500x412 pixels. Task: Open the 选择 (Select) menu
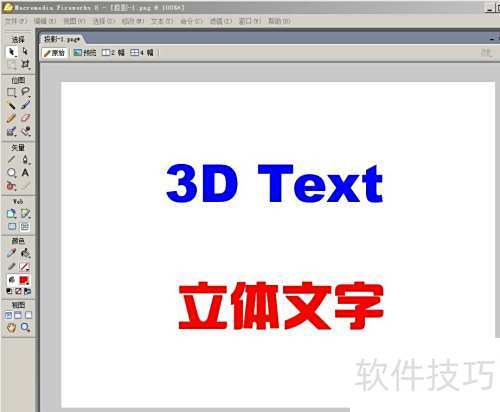click(x=104, y=21)
